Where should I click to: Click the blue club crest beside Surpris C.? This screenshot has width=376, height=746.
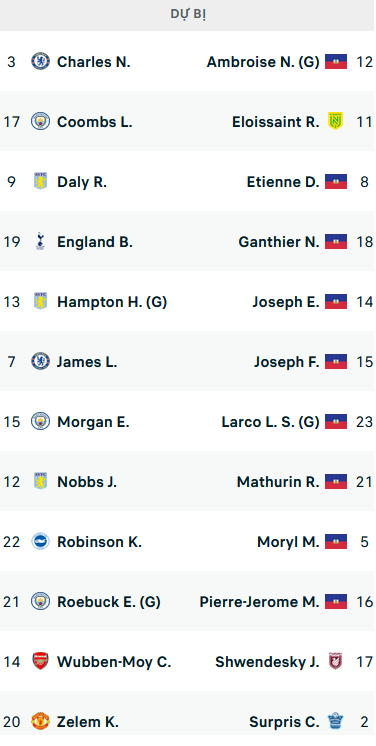[x=336, y=721]
